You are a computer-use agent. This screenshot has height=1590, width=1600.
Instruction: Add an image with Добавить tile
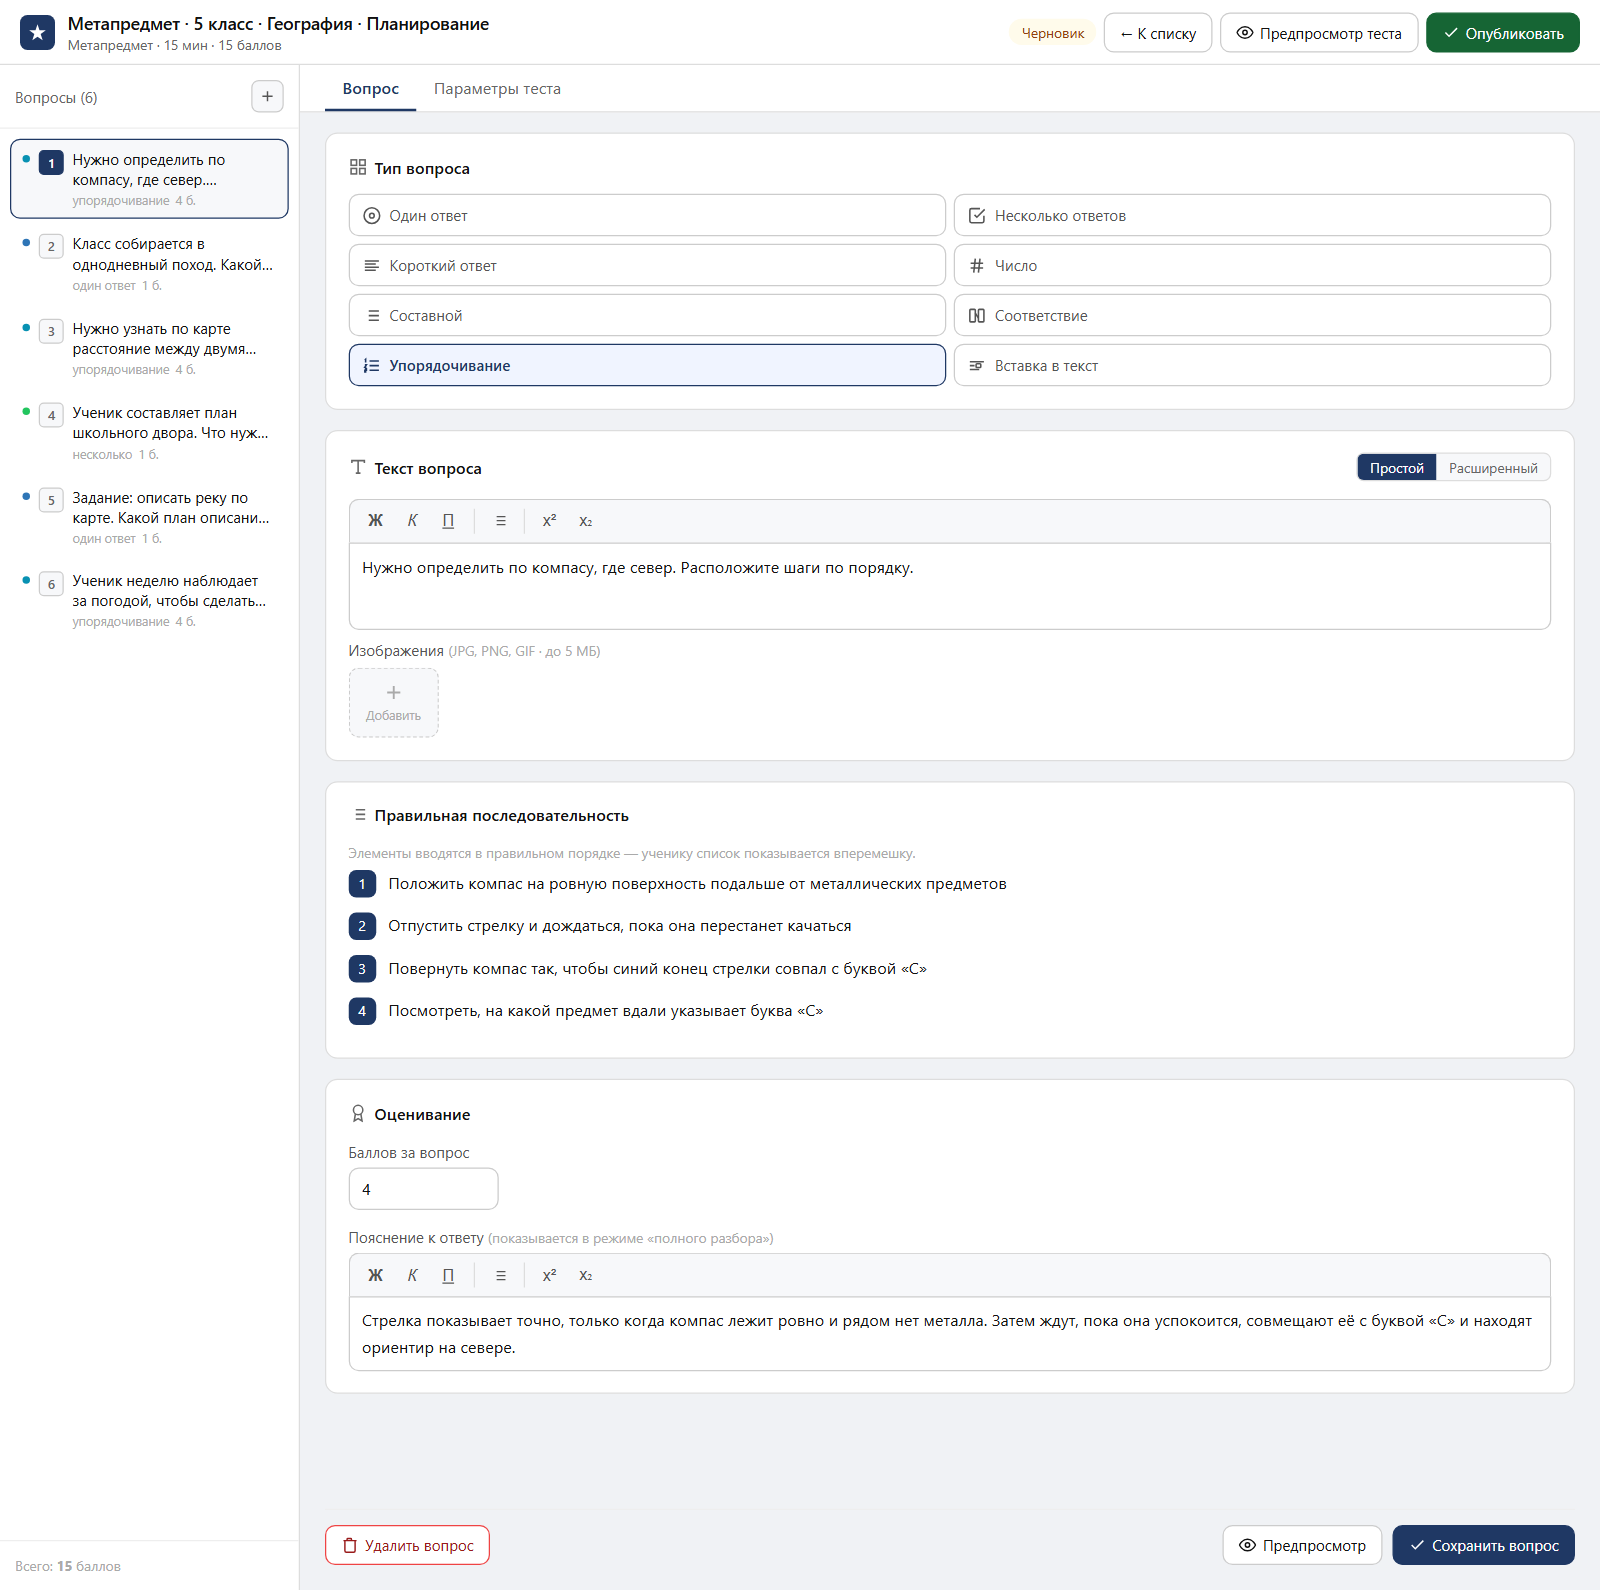(x=394, y=703)
